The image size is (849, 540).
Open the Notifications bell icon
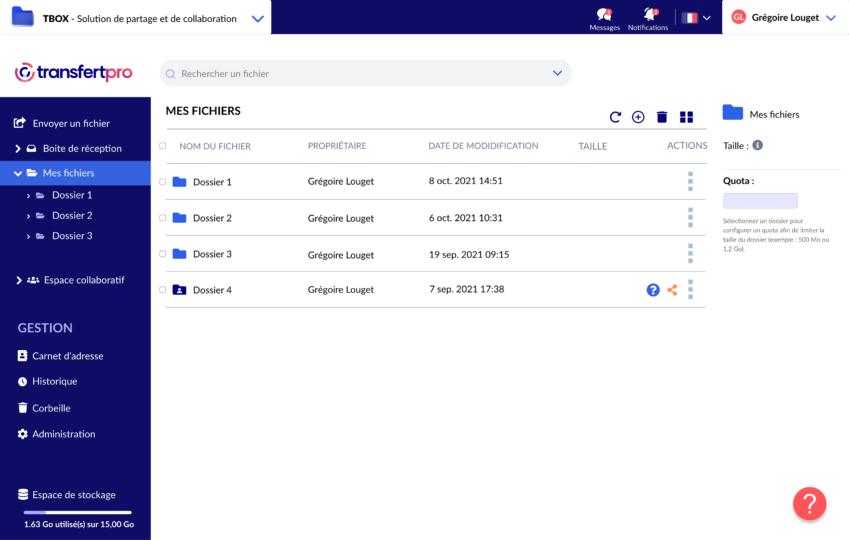(x=650, y=16)
